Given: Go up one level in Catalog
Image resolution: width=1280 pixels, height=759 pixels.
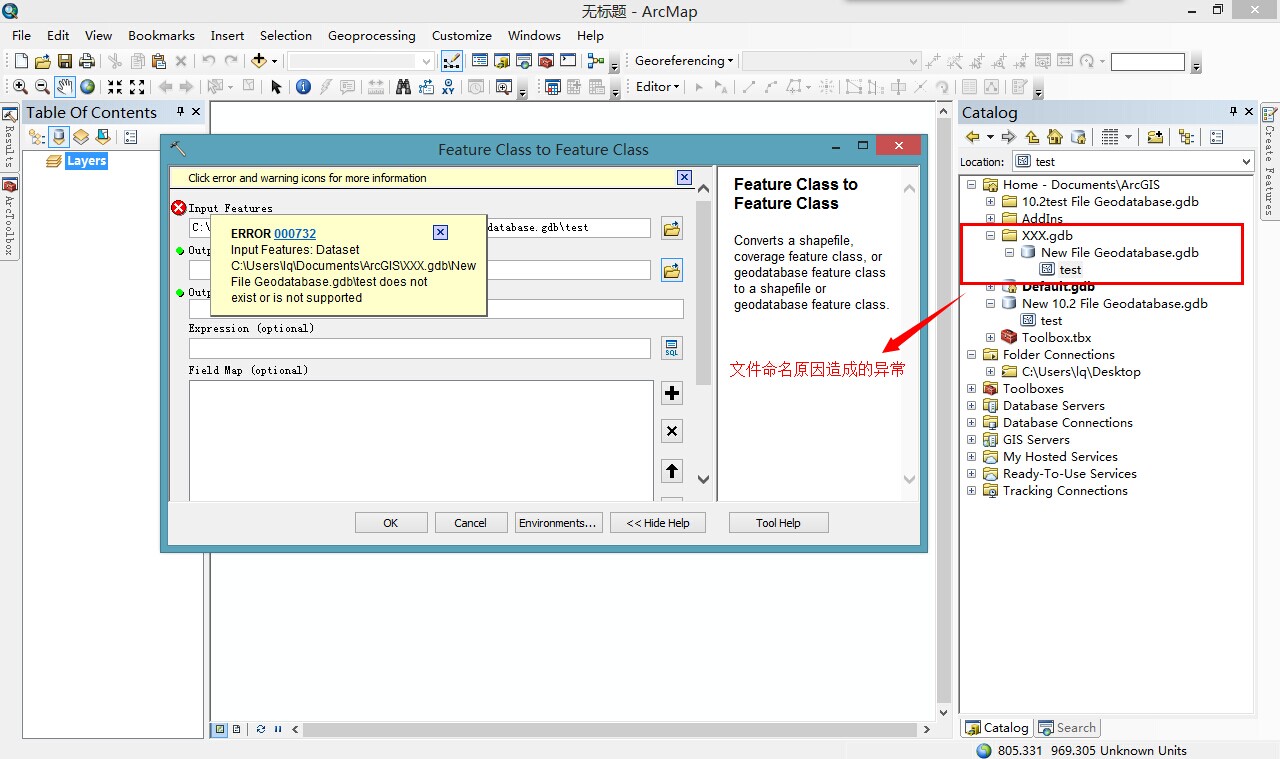Looking at the screenshot, I should (1032, 137).
